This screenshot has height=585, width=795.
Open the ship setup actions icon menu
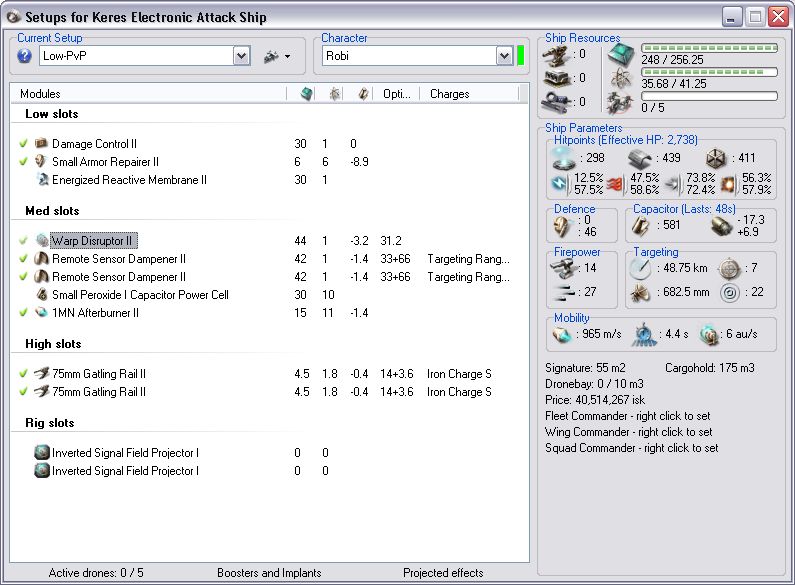(276, 56)
